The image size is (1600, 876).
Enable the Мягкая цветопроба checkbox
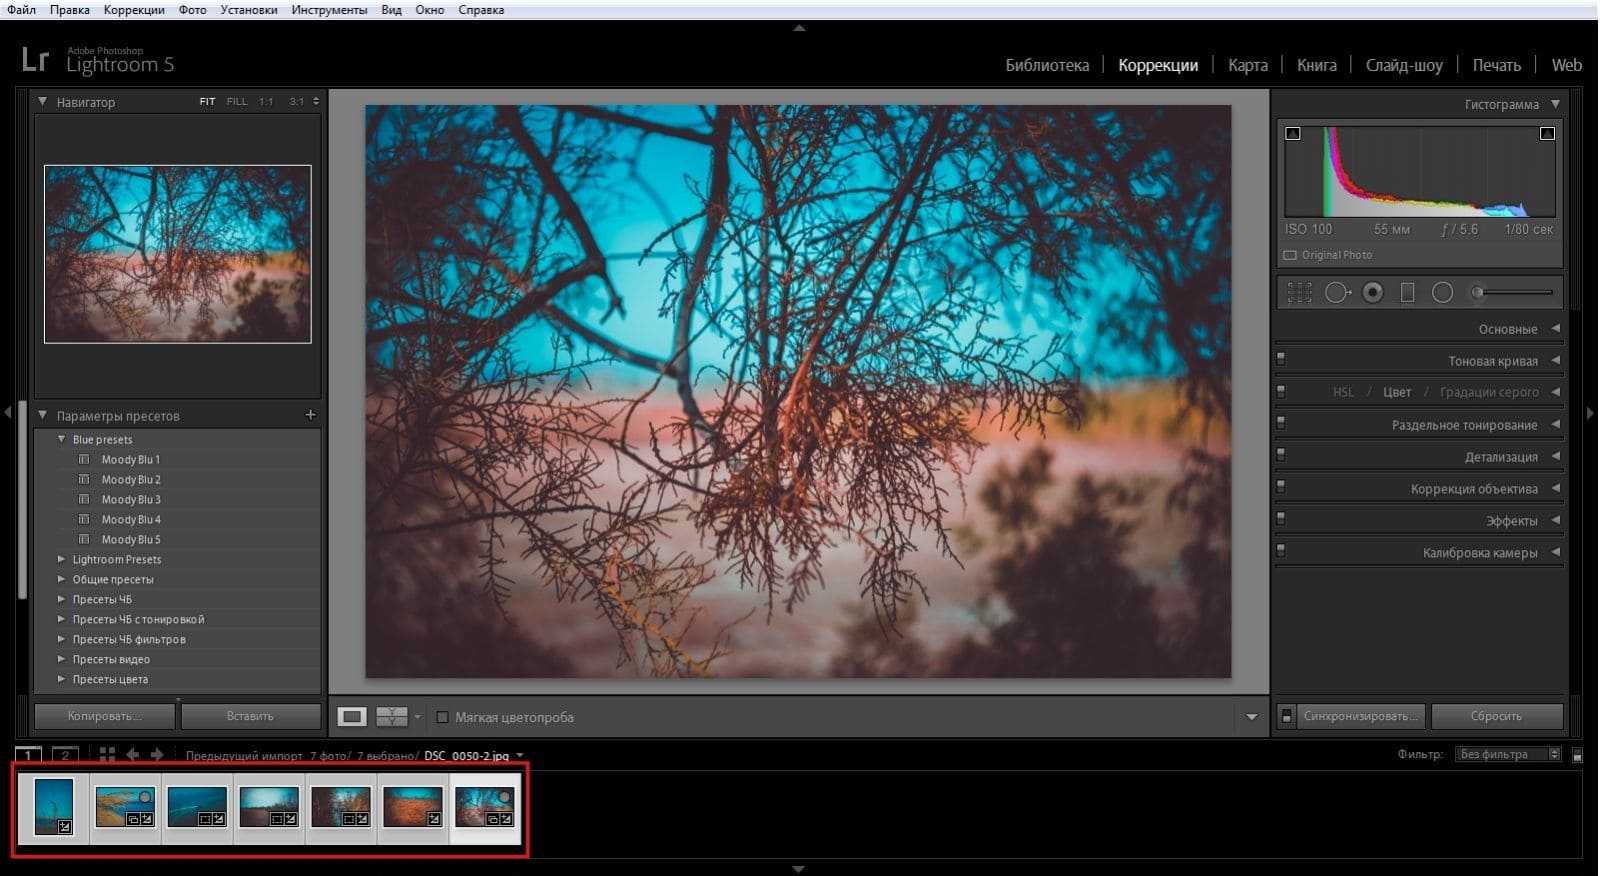point(442,718)
